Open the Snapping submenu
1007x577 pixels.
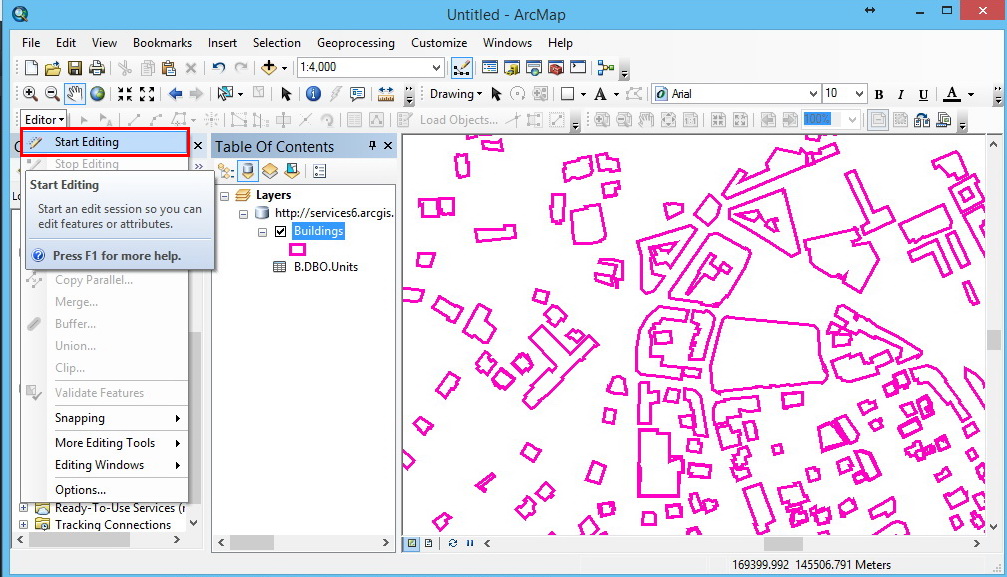105,418
